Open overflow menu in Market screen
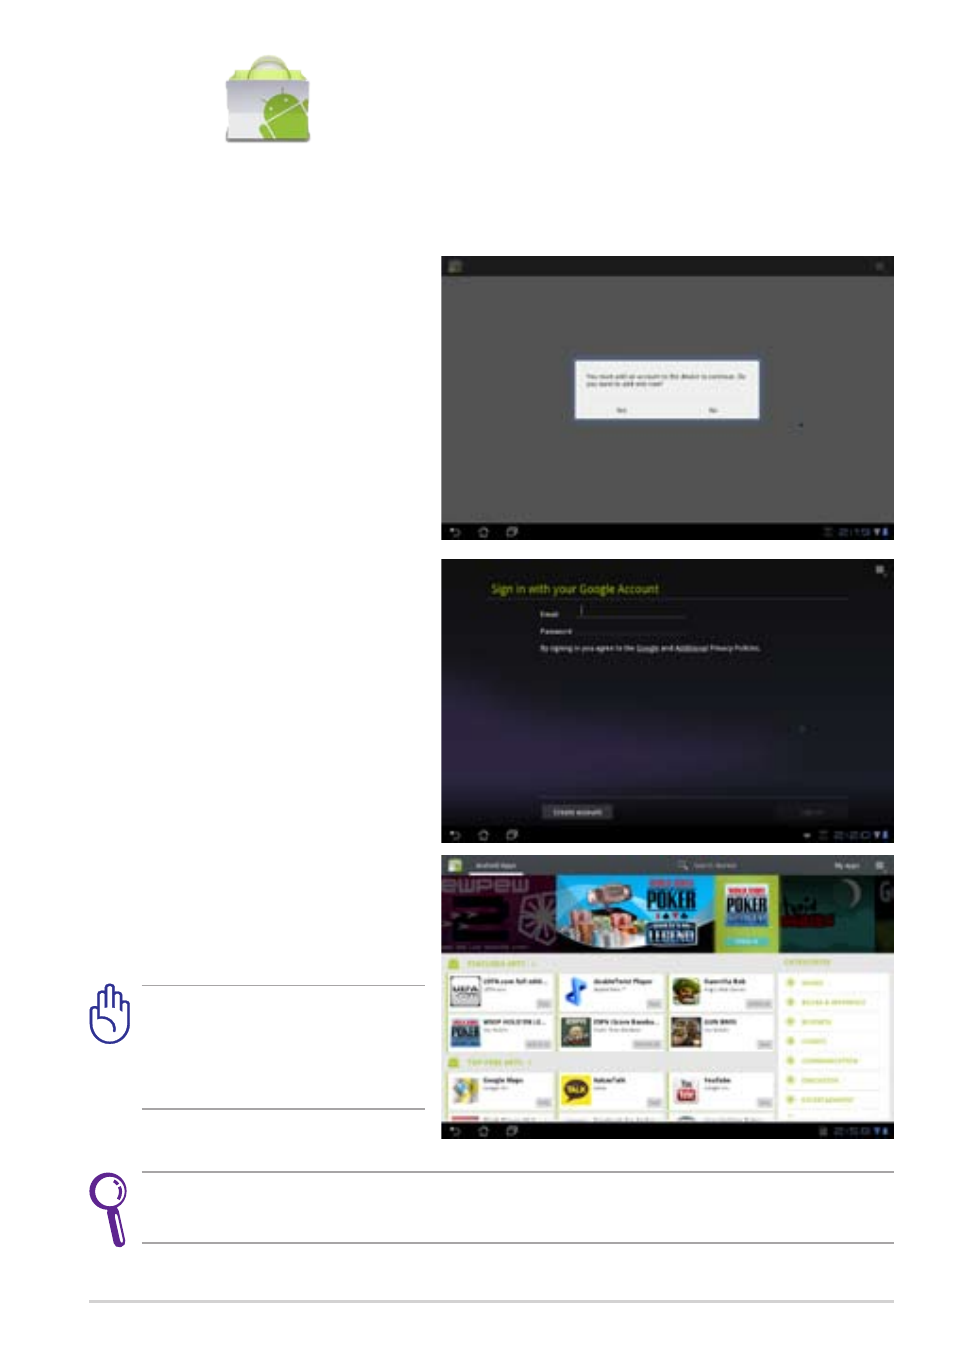This screenshot has width=954, height=1356. pyautogui.click(x=880, y=865)
